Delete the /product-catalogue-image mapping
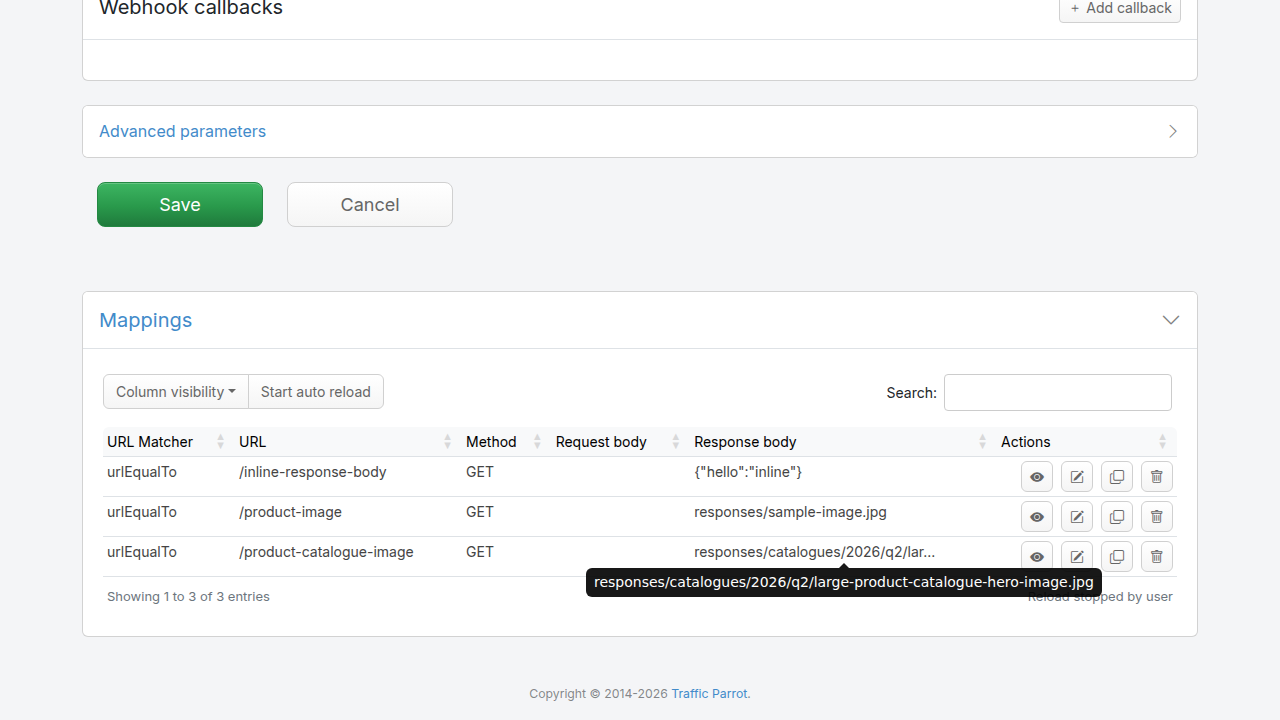This screenshot has width=1280, height=720. [x=1157, y=557]
